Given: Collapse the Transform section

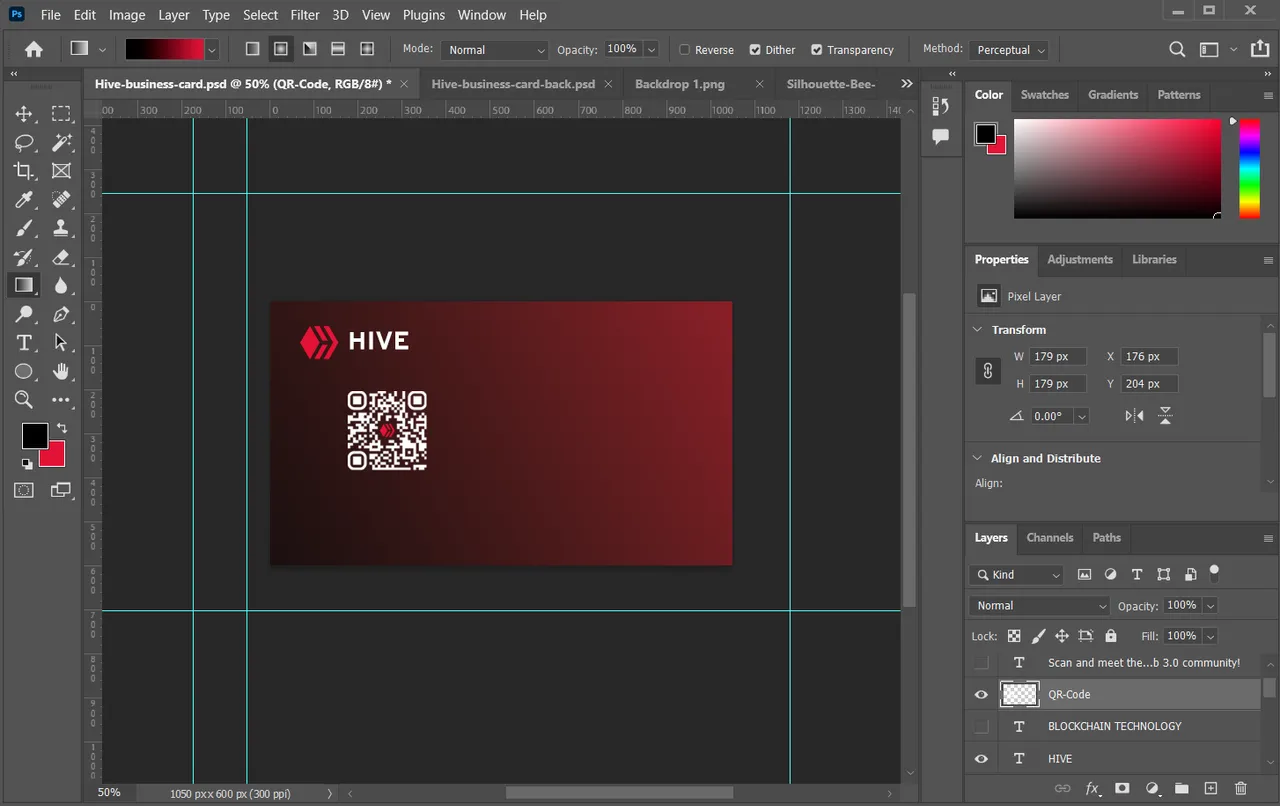Looking at the screenshot, I should pos(978,330).
